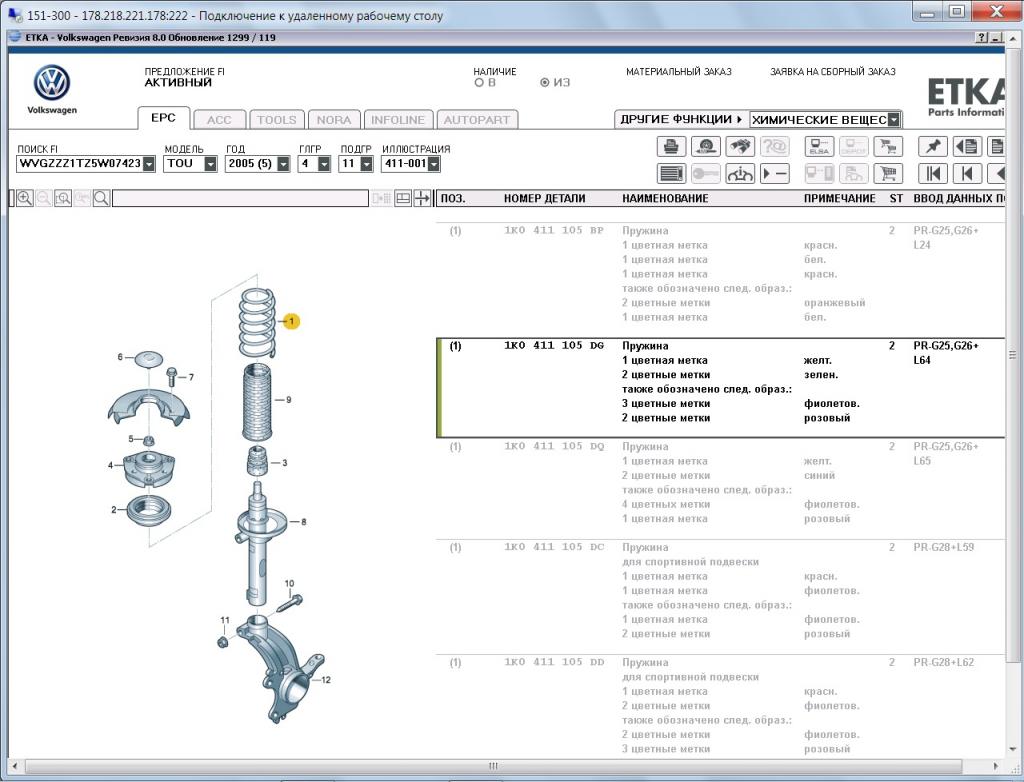This screenshot has height=782, width=1024.
Task: Switch to the TOOLS tab
Action: click(x=277, y=120)
